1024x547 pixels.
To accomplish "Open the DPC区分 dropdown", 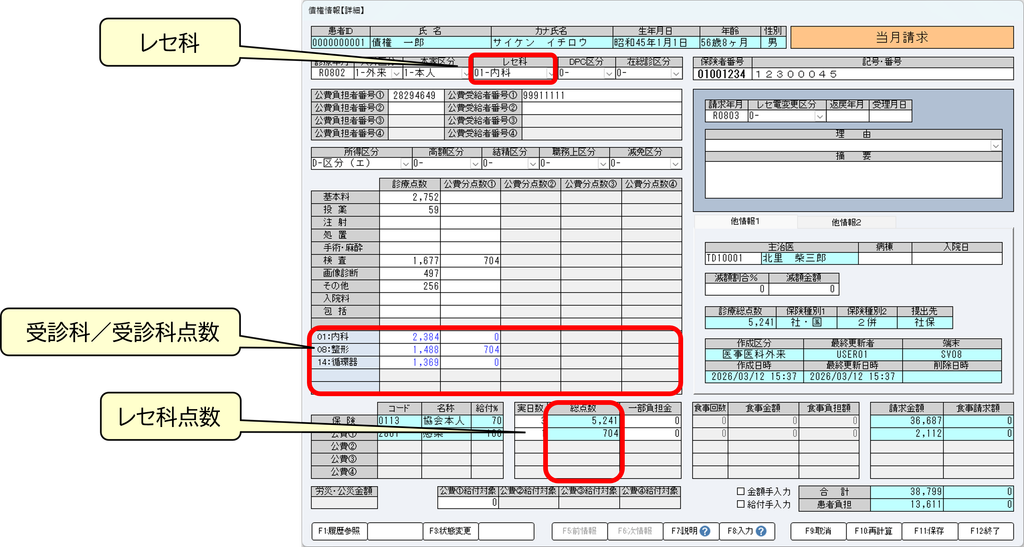I will pyautogui.click(x=609, y=74).
